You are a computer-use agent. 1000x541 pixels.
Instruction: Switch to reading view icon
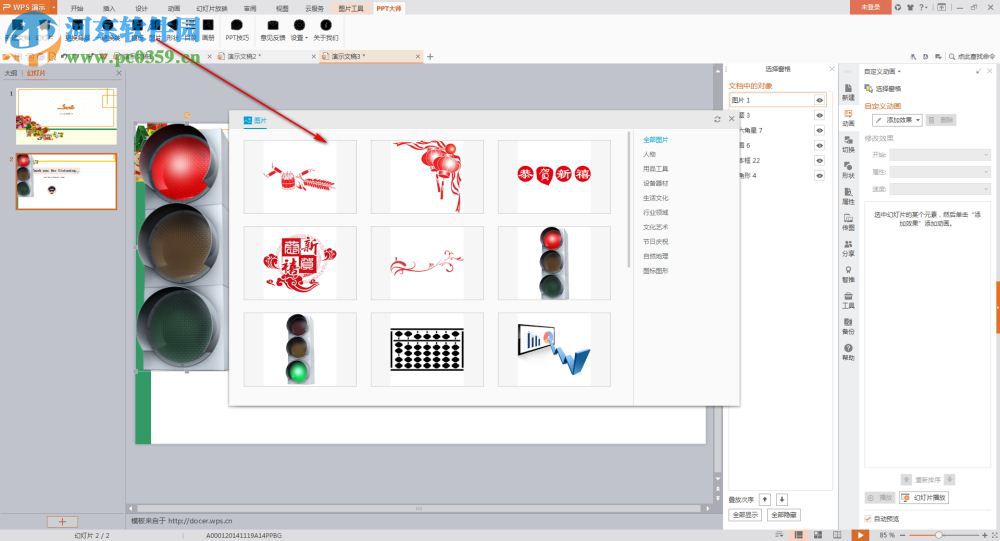837,535
